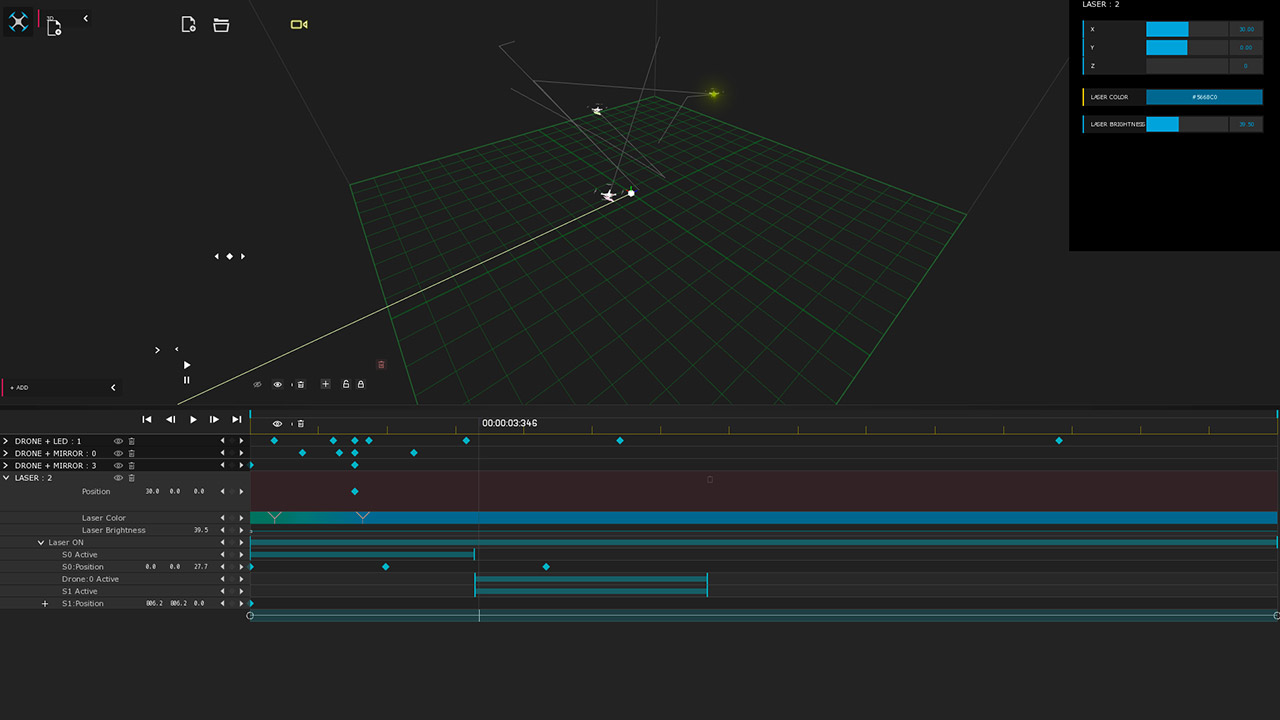This screenshot has height=720, width=1280.
Task: Delete the LASER : 2 track
Action: click(131, 478)
